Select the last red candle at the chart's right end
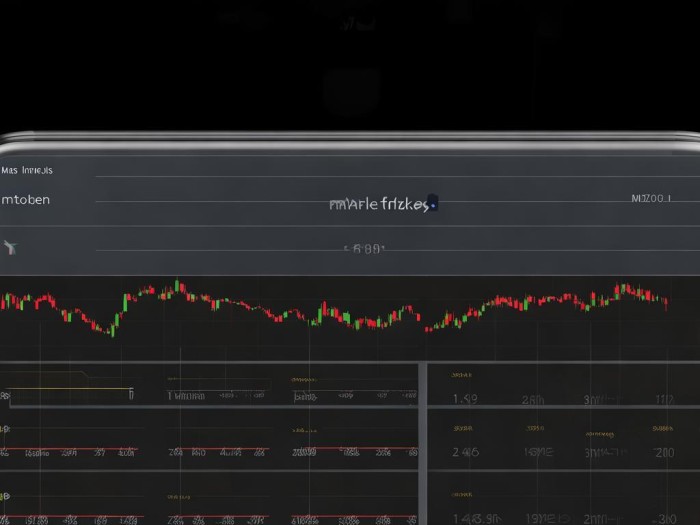Viewport: 700px width, 525px height. 665,302
